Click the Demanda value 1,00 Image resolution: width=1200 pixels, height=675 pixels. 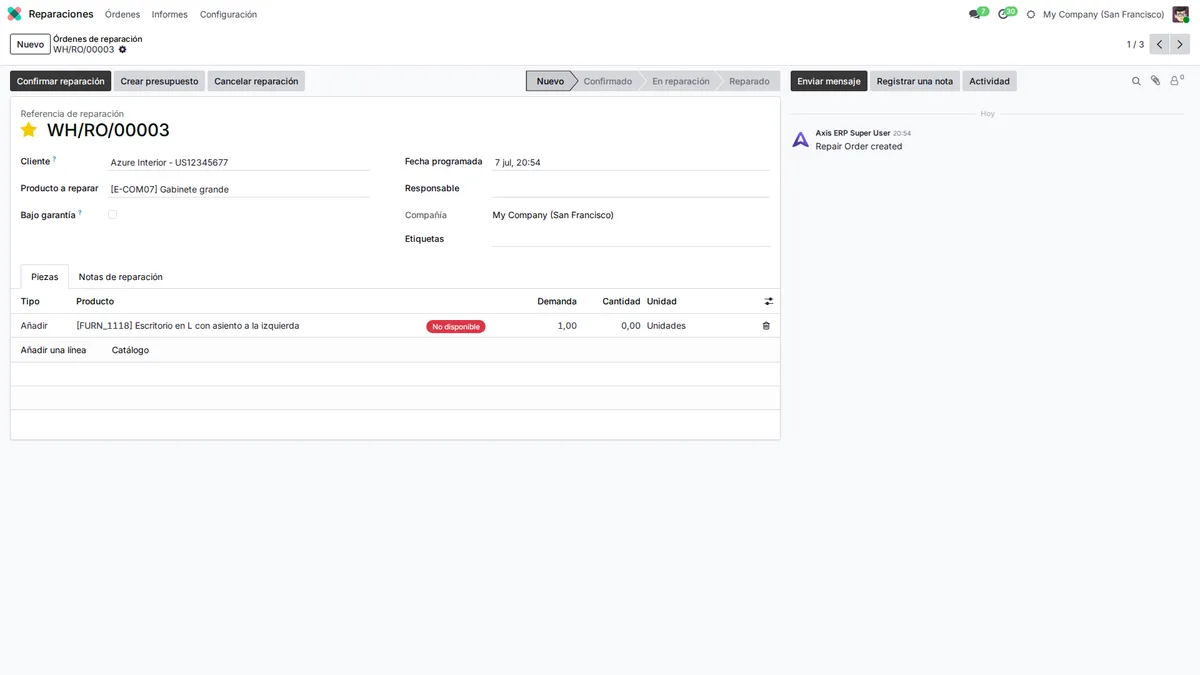567,326
